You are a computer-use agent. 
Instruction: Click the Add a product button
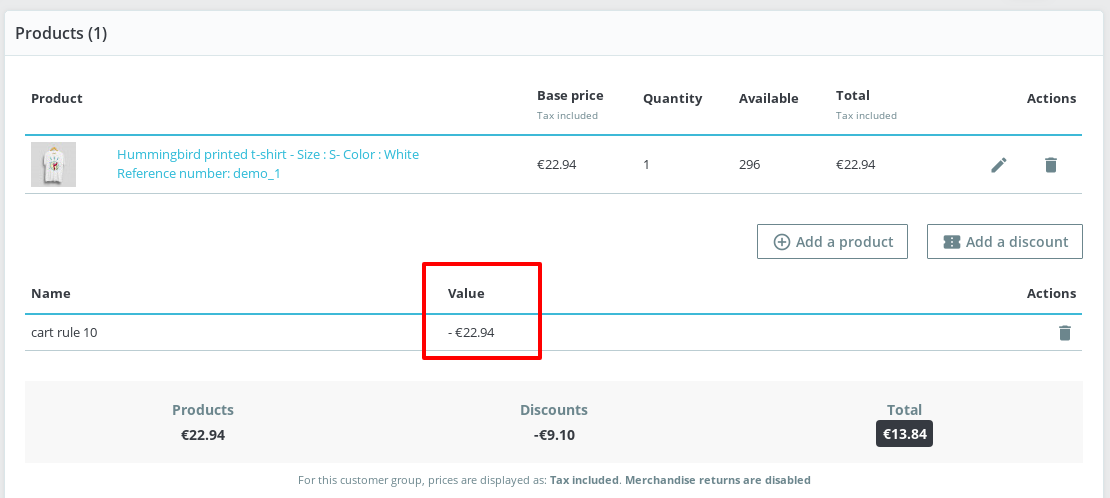tap(832, 242)
